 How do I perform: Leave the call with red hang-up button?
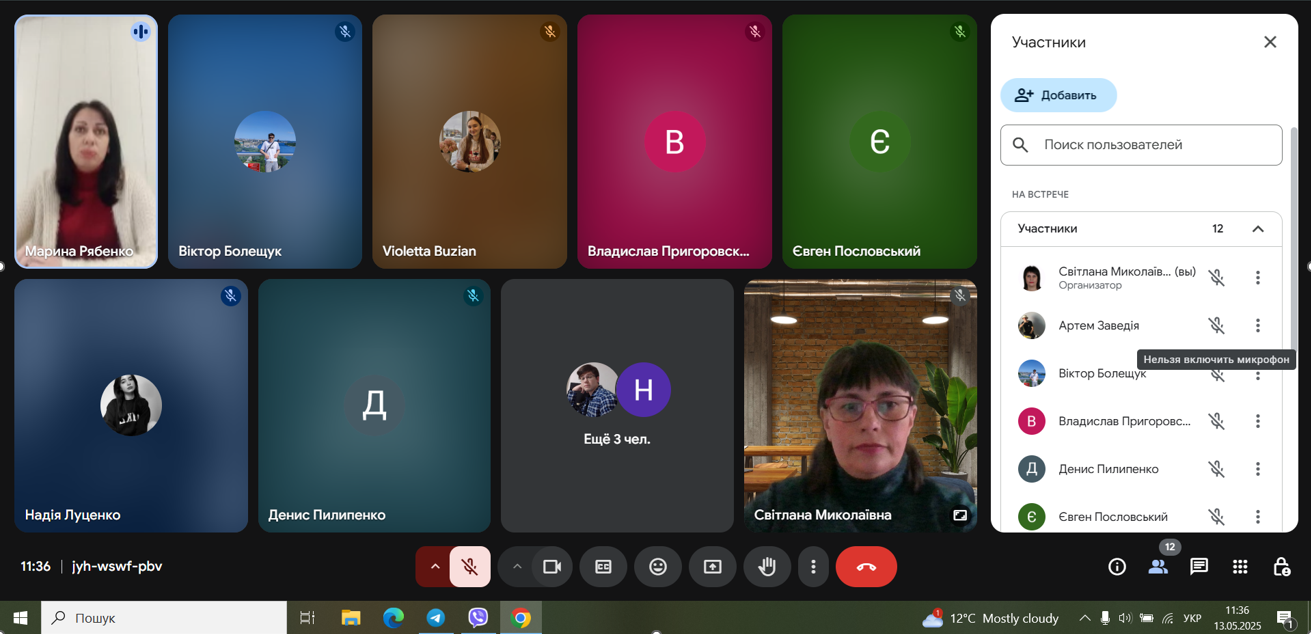[866, 567]
